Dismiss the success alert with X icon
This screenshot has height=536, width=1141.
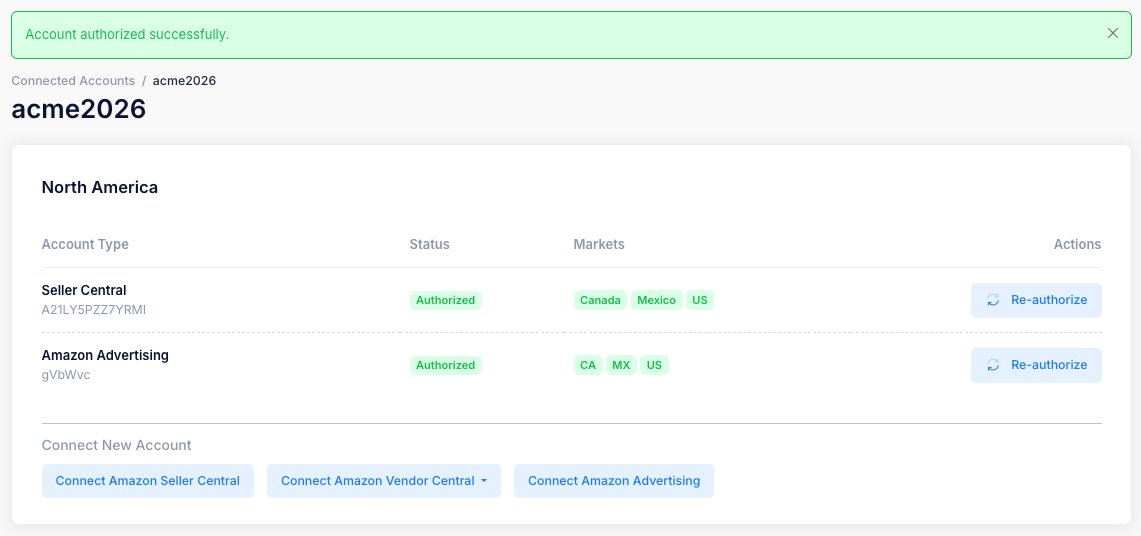click(1113, 33)
